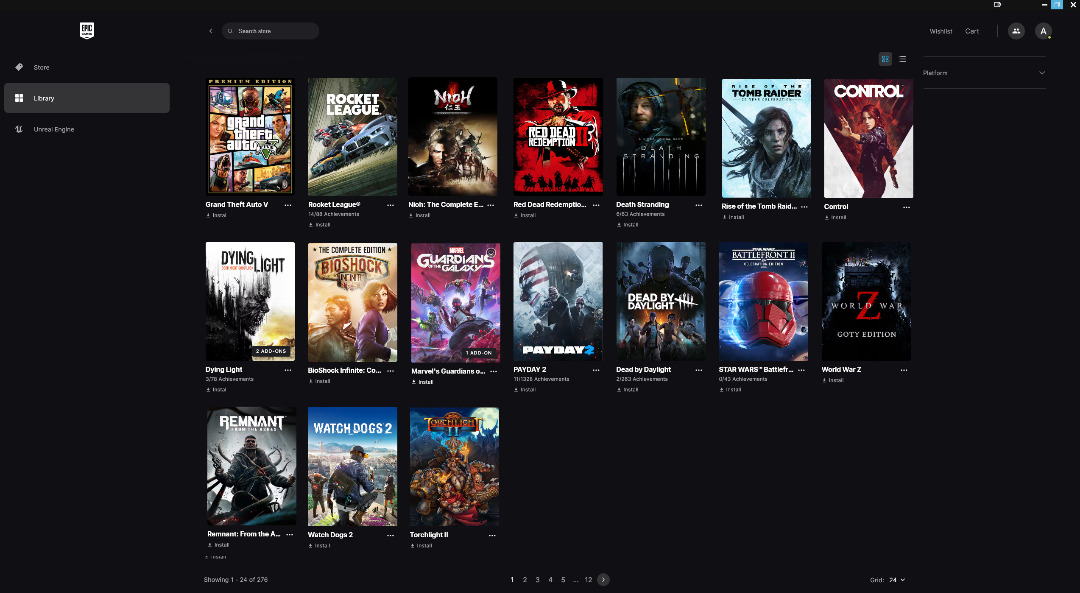Click the Red Dead Redemption title
The width and height of the screenshot is (1080, 593).
[550, 205]
